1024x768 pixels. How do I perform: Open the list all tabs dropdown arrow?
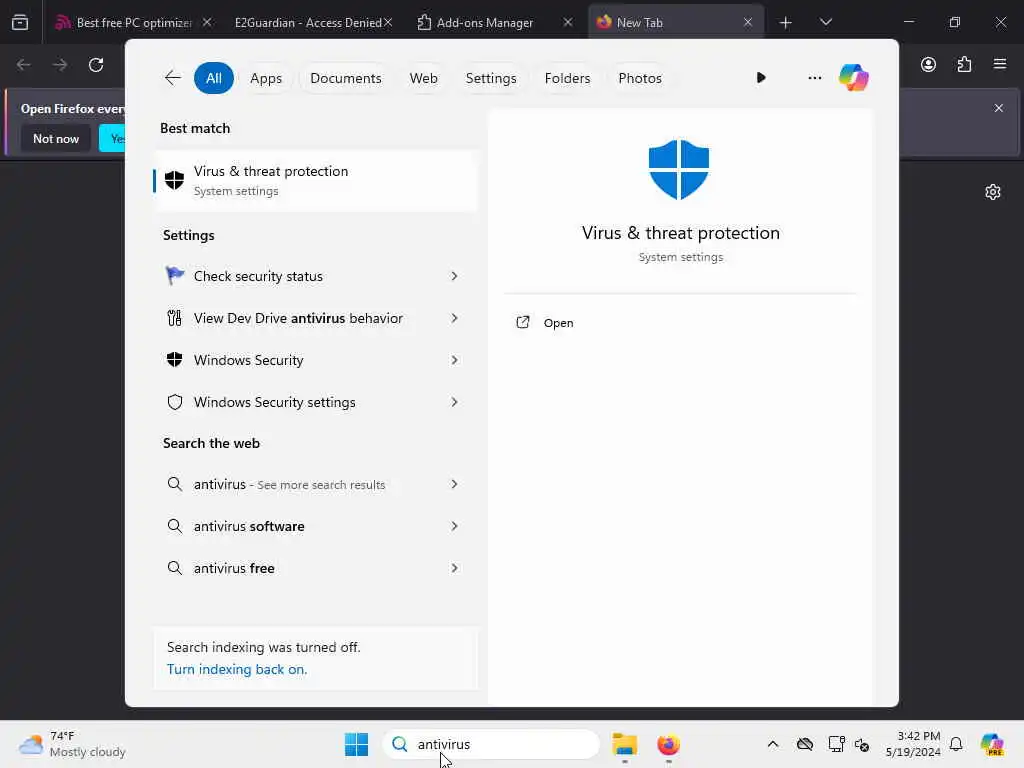tap(825, 22)
